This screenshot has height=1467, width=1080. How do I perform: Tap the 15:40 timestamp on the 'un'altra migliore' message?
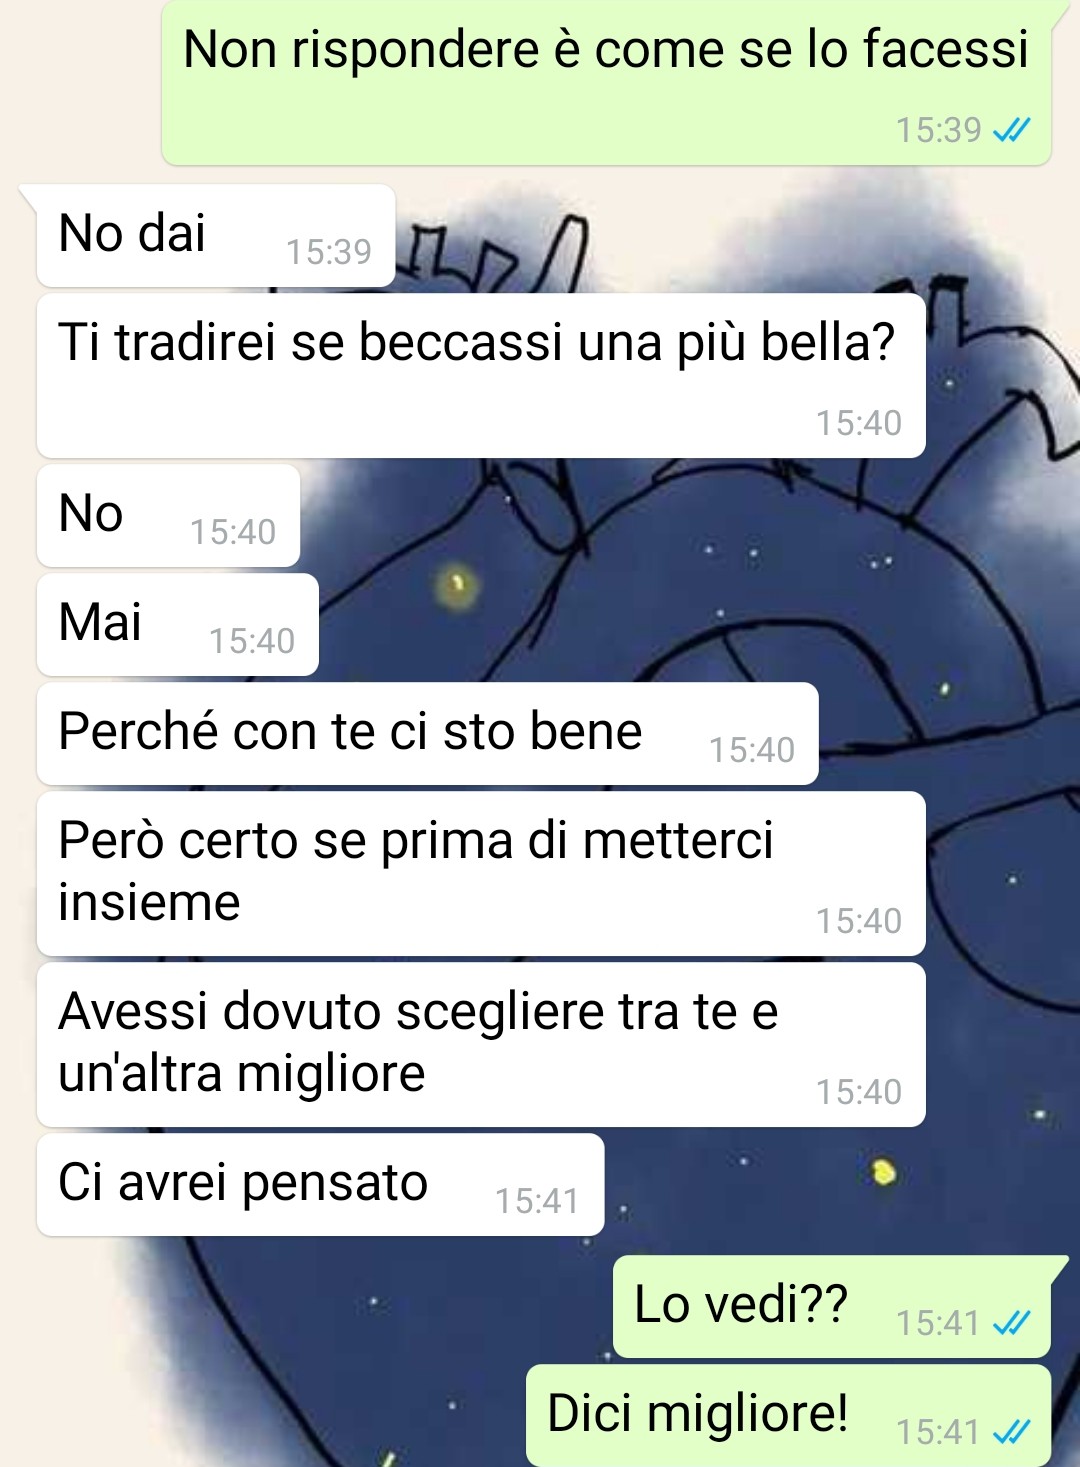(x=859, y=1092)
